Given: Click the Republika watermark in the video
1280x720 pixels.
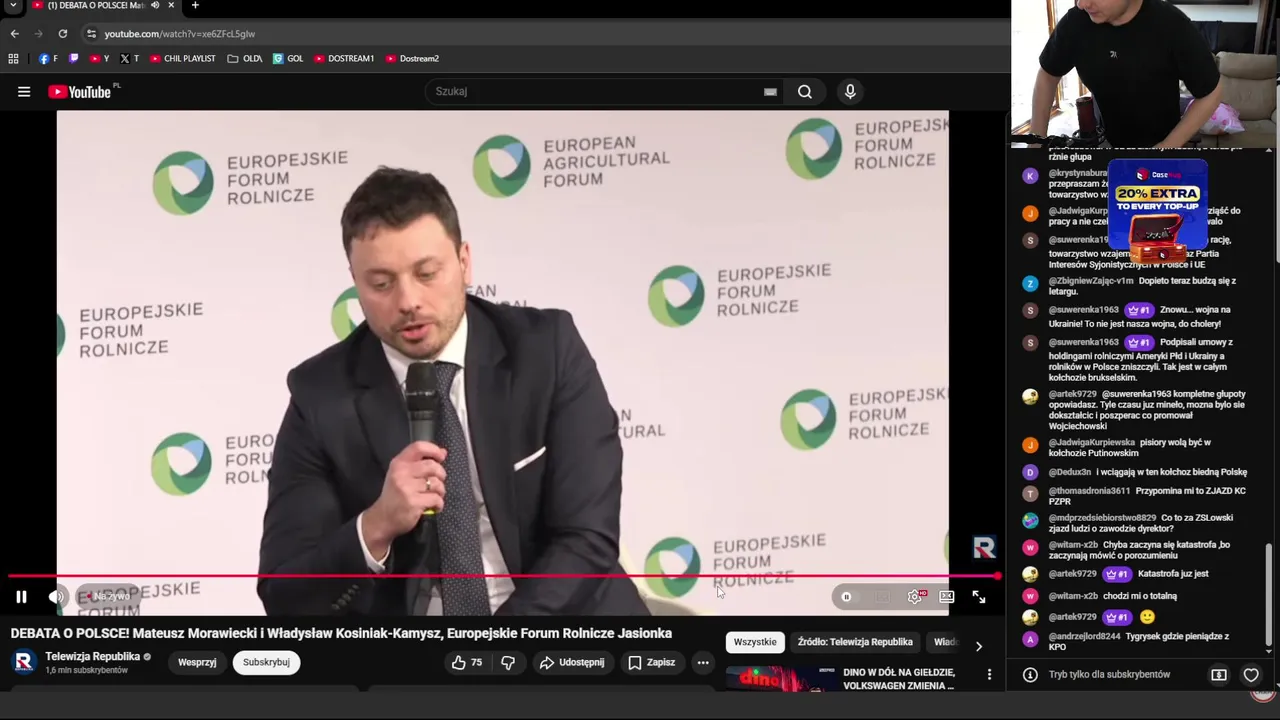Looking at the screenshot, I should [x=984, y=548].
